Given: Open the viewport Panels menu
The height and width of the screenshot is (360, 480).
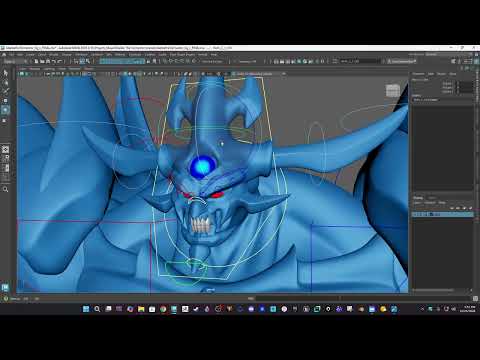Looking at the screenshot, I should pyautogui.click(x=89, y=69).
